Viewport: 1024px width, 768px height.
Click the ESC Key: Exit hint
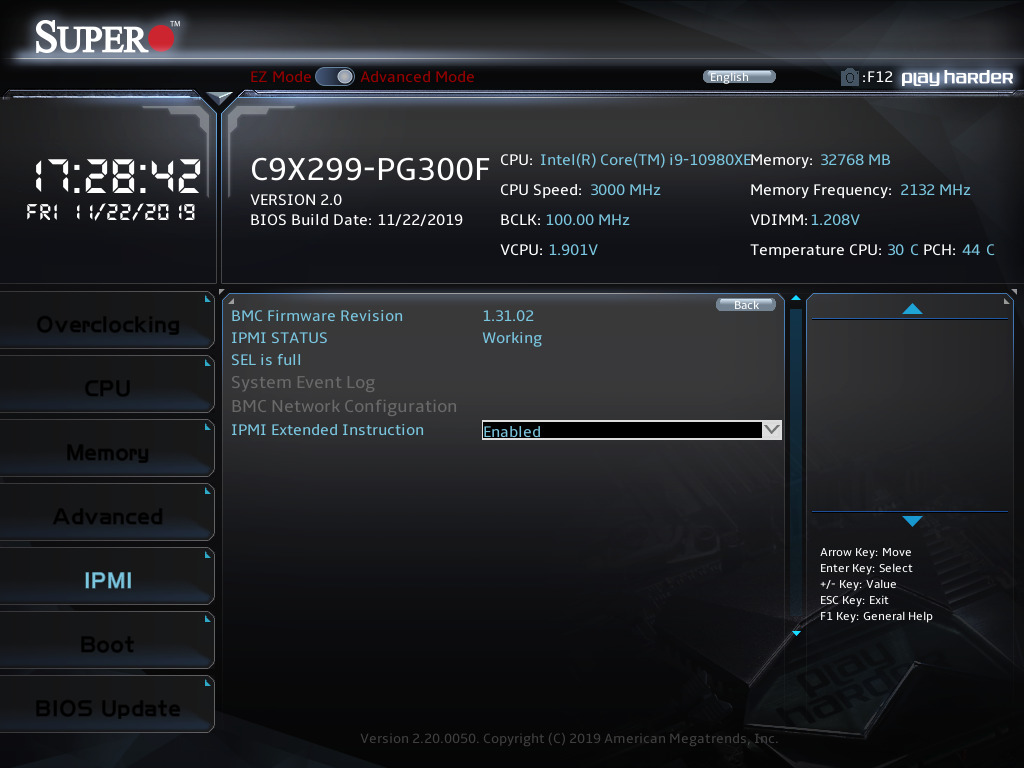[854, 600]
